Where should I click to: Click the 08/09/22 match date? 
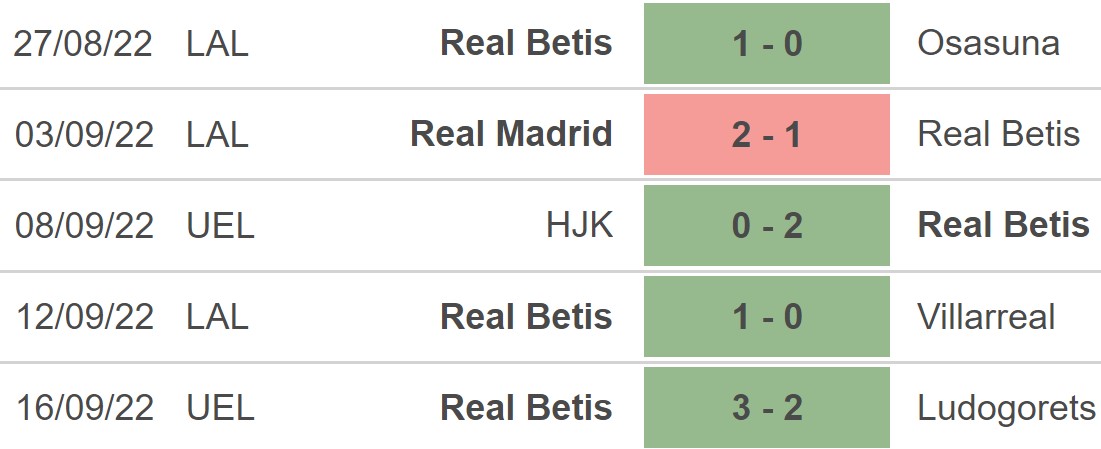click(84, 225)
